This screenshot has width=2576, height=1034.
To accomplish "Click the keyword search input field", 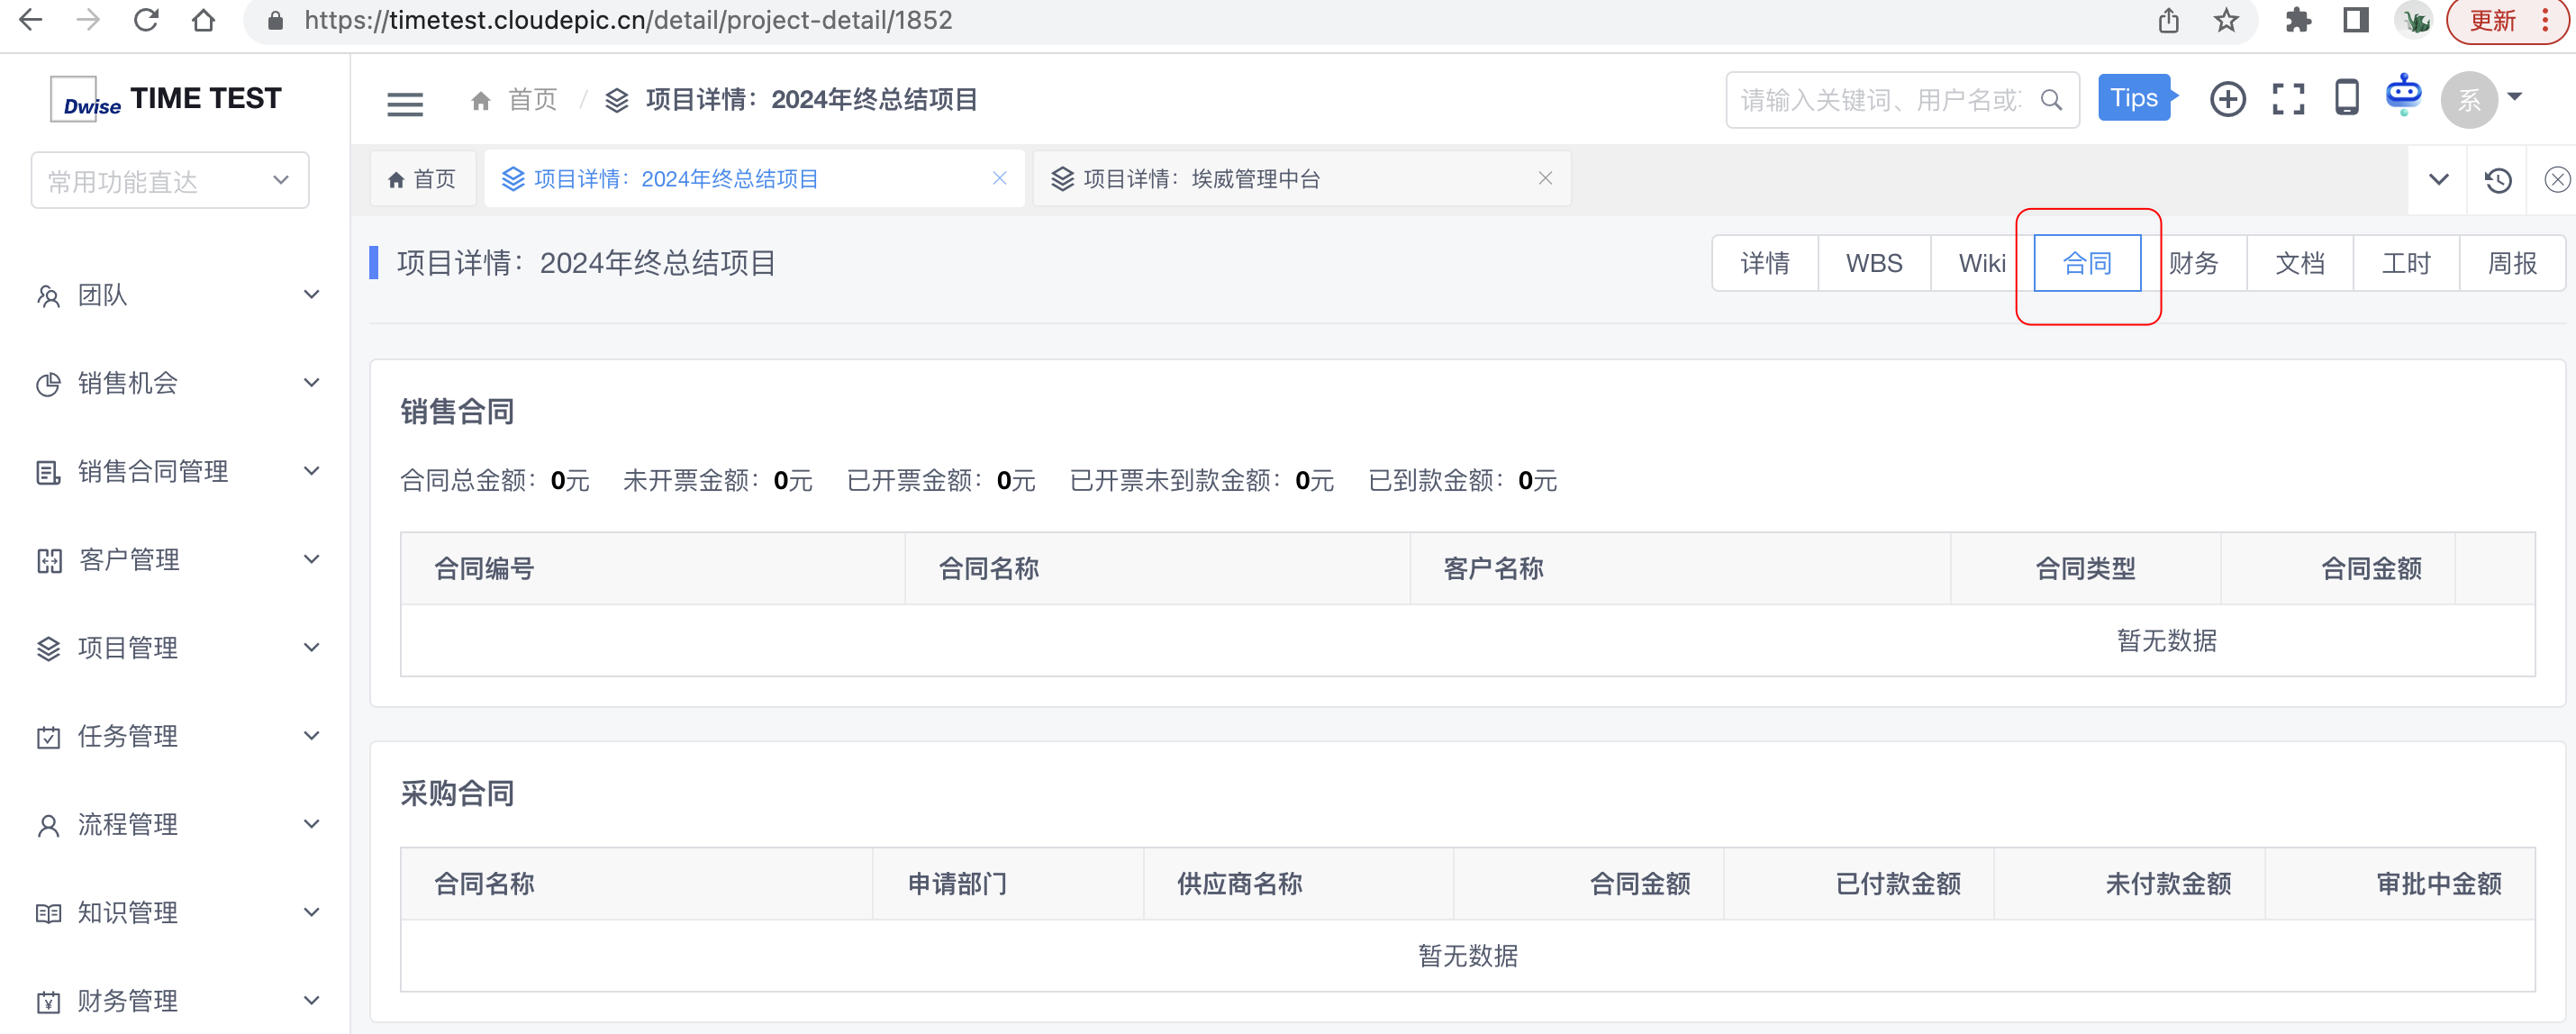I will coord(1879,100).
